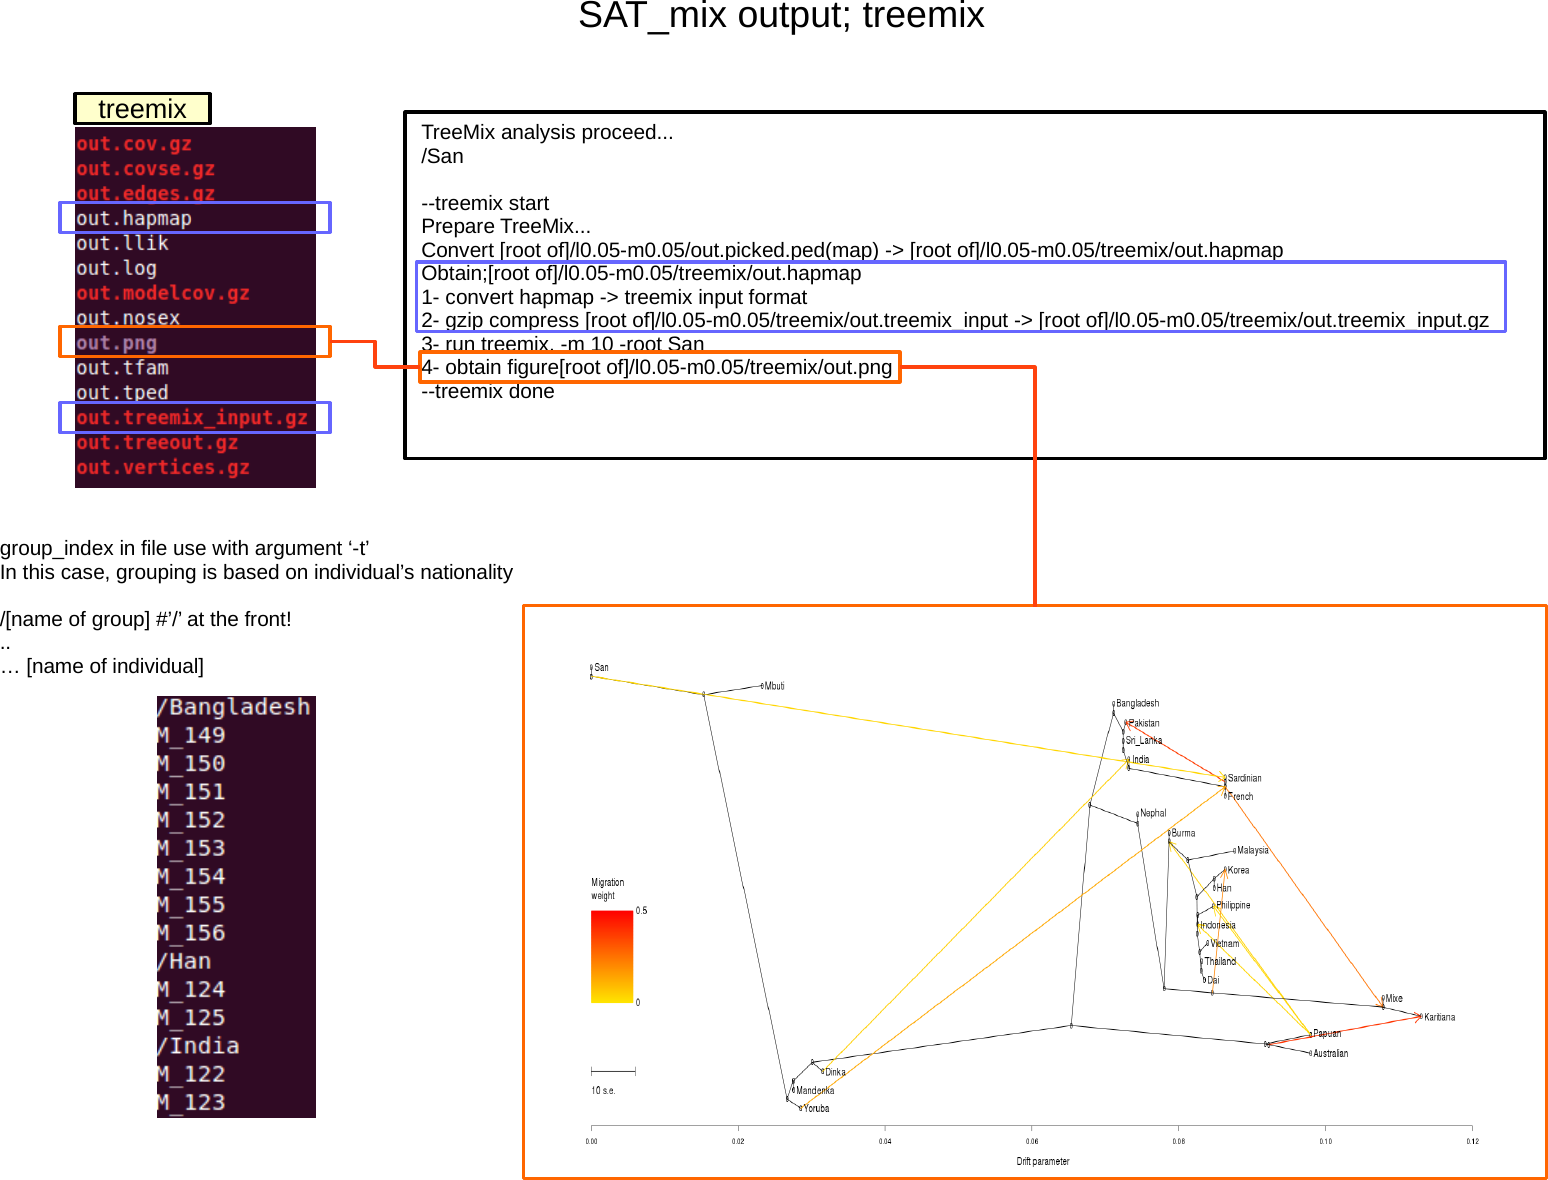Click the /Han group header in list
The image size is (1548, 1180).
click(x=184, y=961)
